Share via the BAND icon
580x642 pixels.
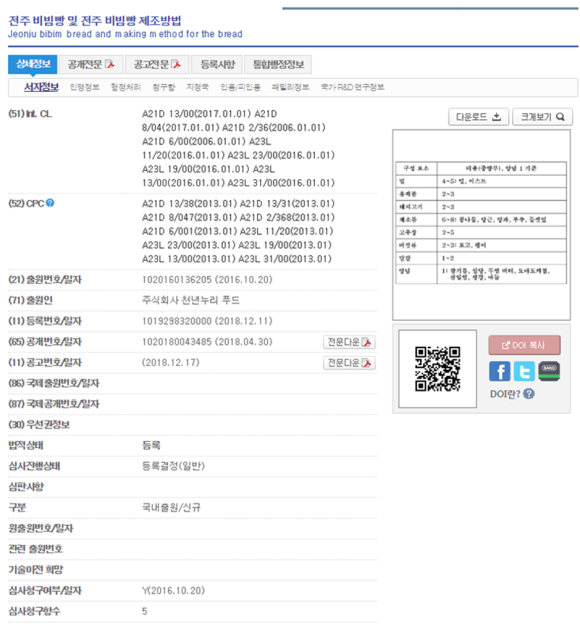pos(549,371)
